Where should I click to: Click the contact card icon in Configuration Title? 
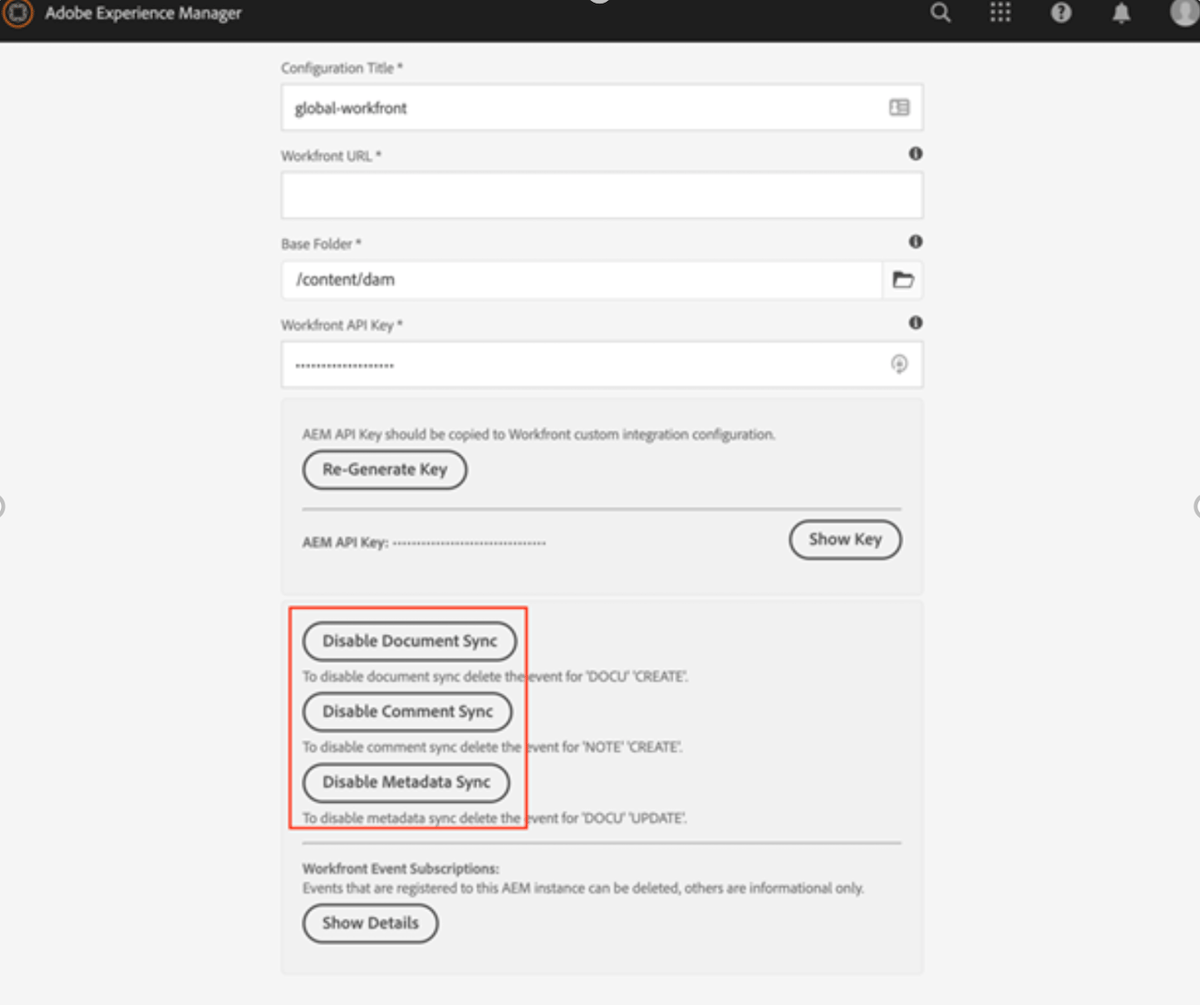pyautogui.click(x=899, y=107)
